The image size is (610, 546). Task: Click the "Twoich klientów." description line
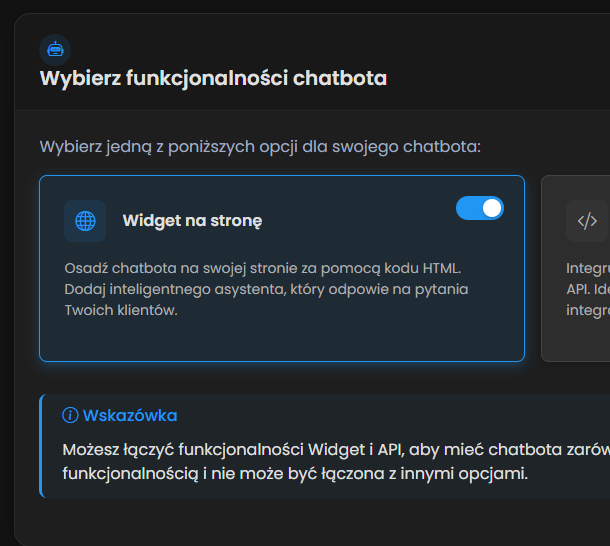(120, 310)
